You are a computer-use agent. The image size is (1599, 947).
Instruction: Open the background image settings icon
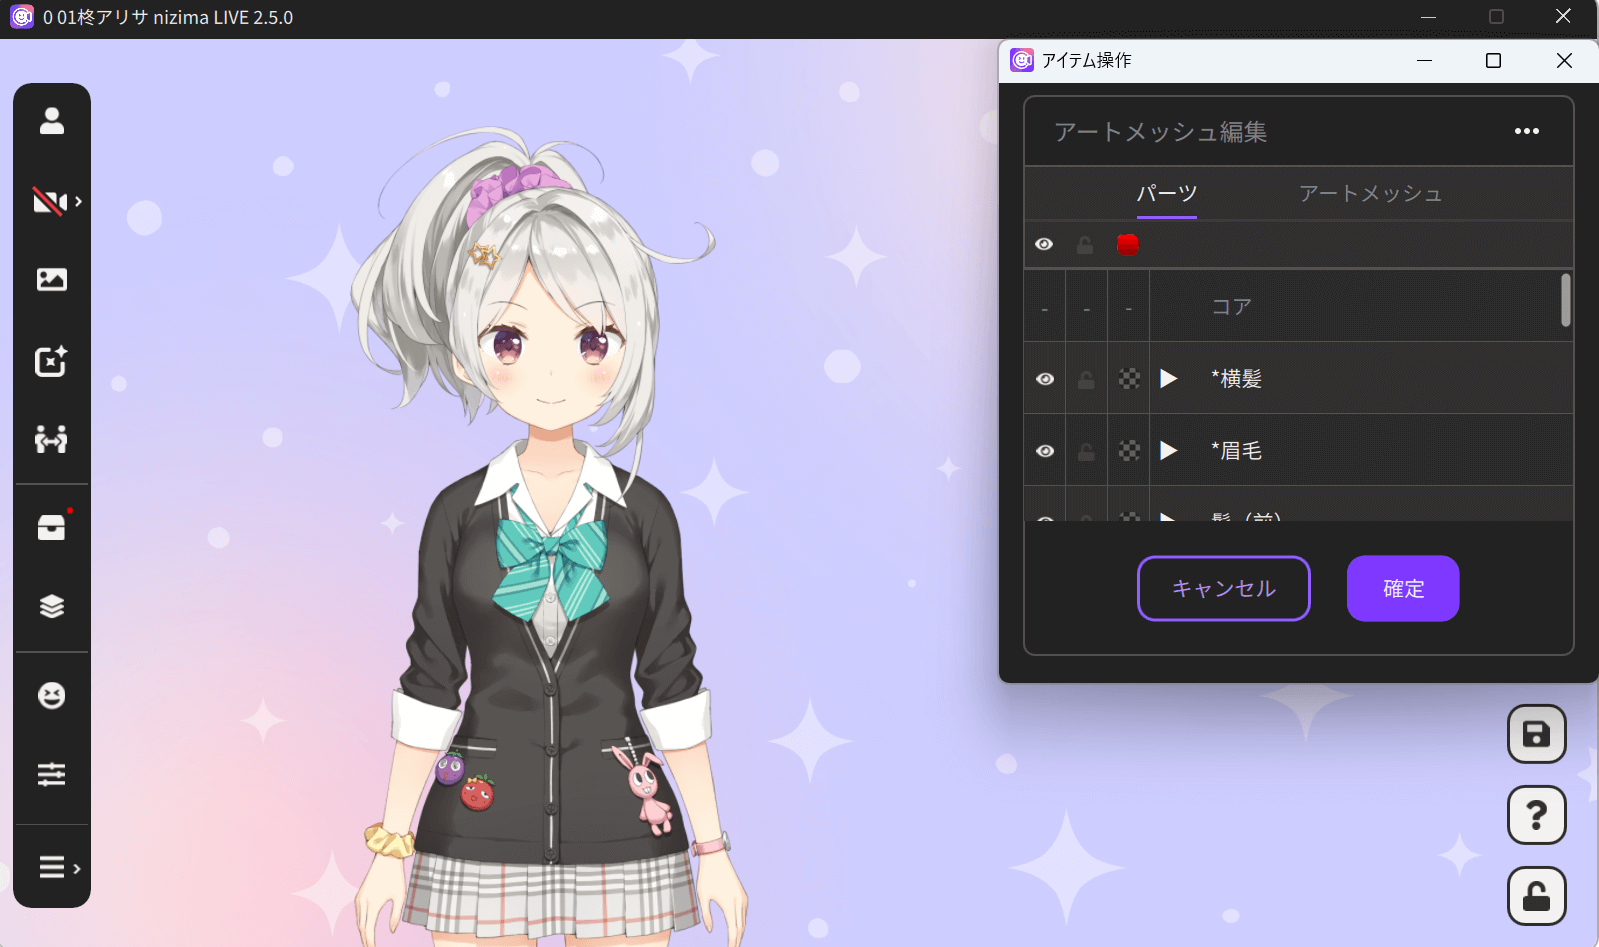(52, 280)
